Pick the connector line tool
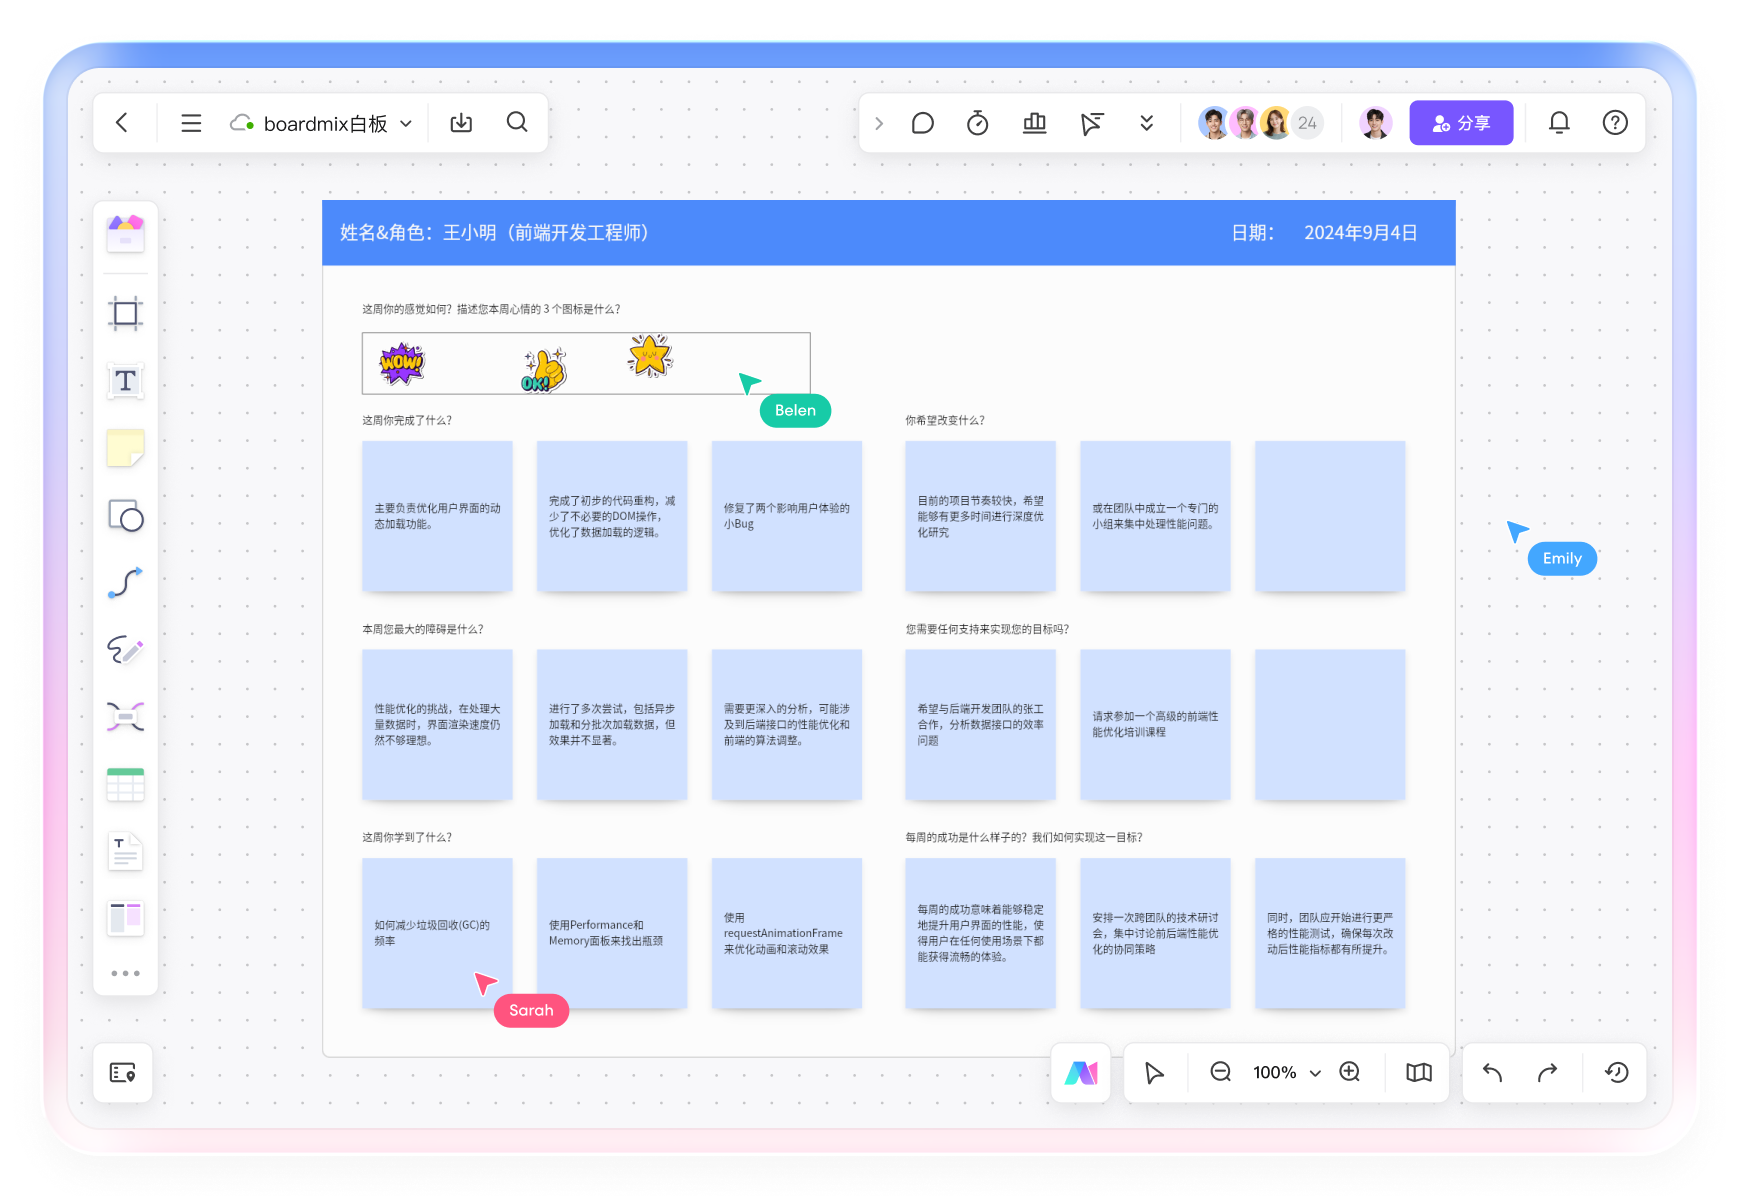This screenshot has height=1196, width=1740. coord(125,583)
